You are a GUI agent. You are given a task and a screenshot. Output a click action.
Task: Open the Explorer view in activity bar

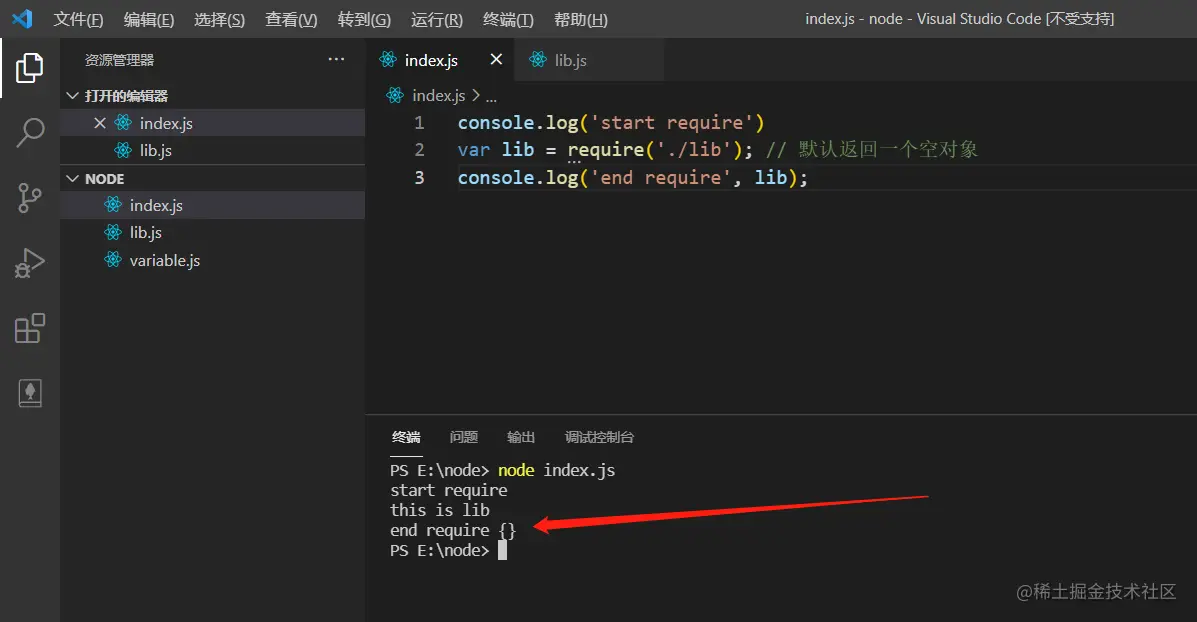(x=30, y=68)
